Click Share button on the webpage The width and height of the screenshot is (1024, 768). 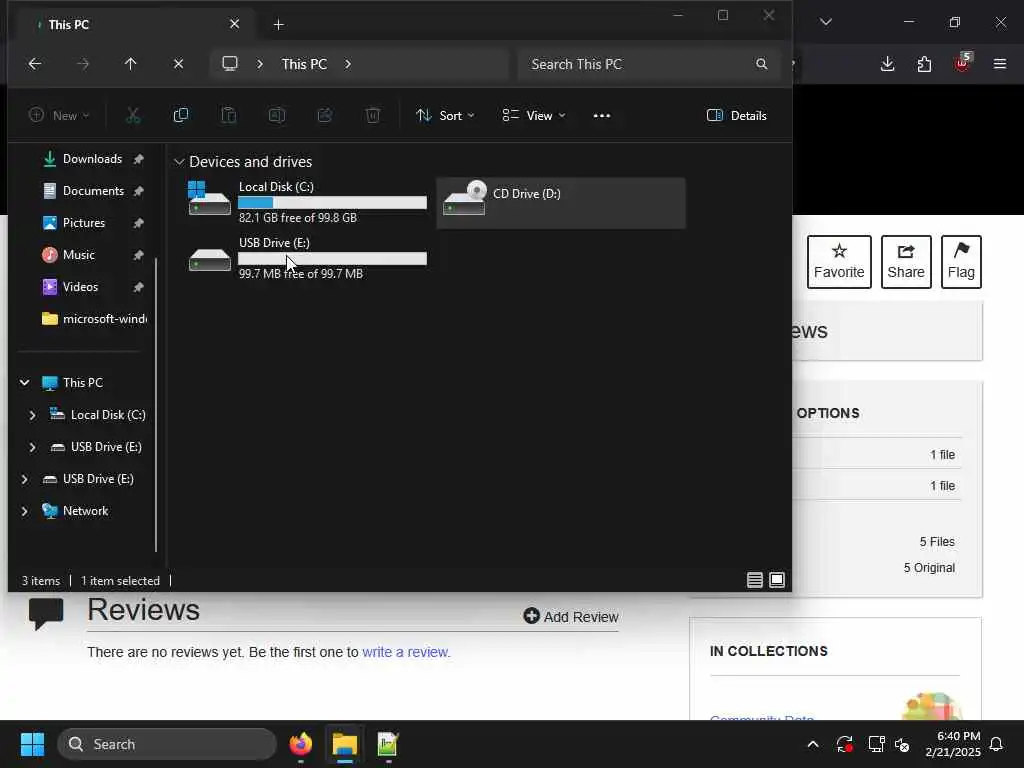pos(906,262)
